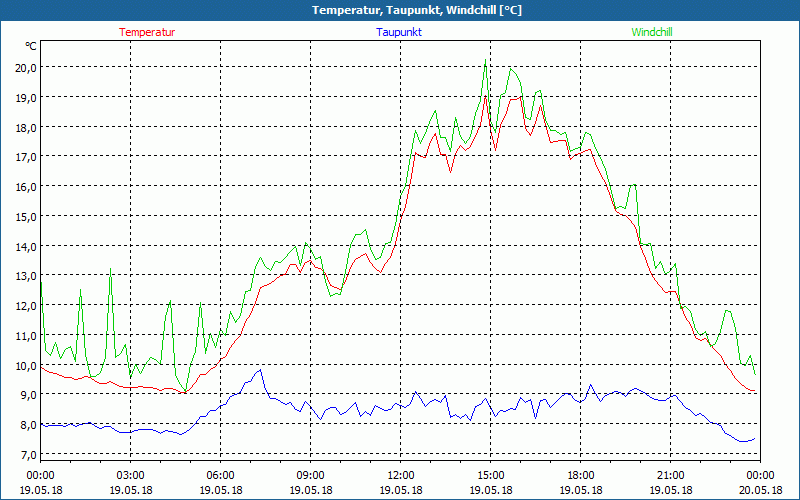The image size is (800, 500).
Task: Click the 15,0 y-axis value
Action: [x=26, y=216]
